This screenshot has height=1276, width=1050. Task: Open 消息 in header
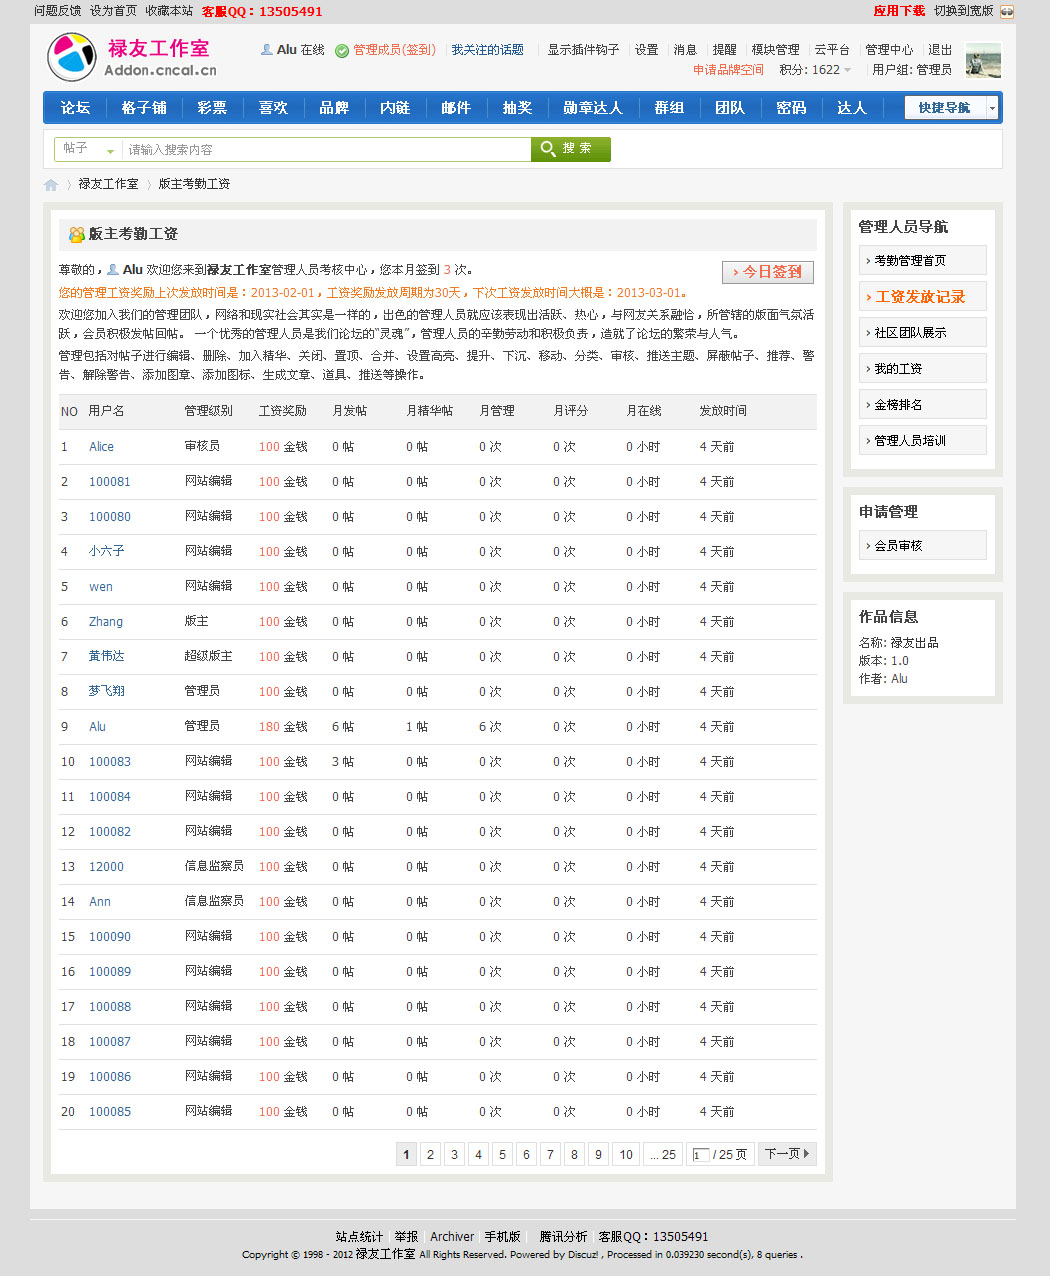[685, 49]
